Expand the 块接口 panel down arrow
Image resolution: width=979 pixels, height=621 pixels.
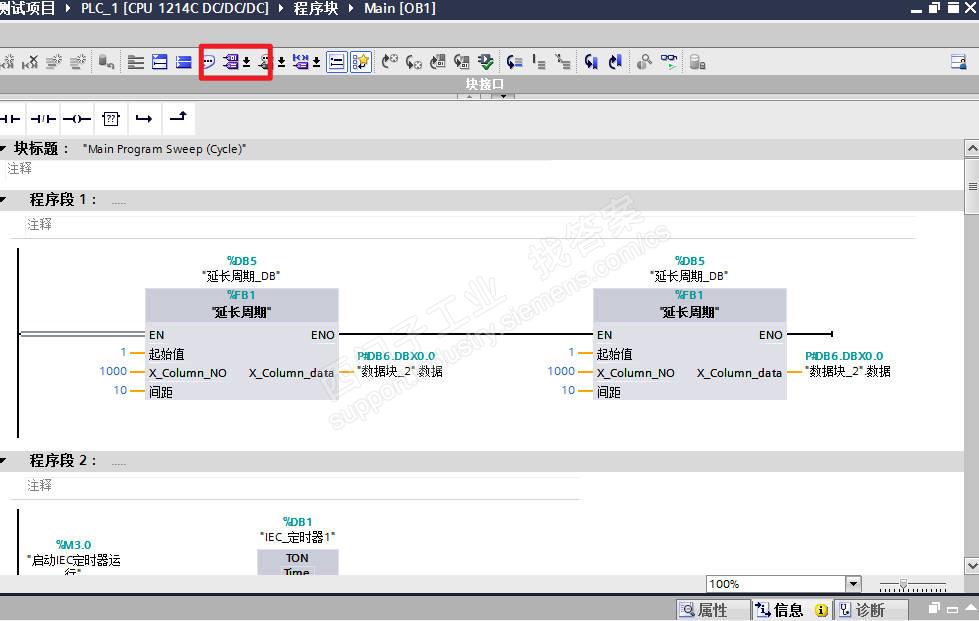point(503,97)
